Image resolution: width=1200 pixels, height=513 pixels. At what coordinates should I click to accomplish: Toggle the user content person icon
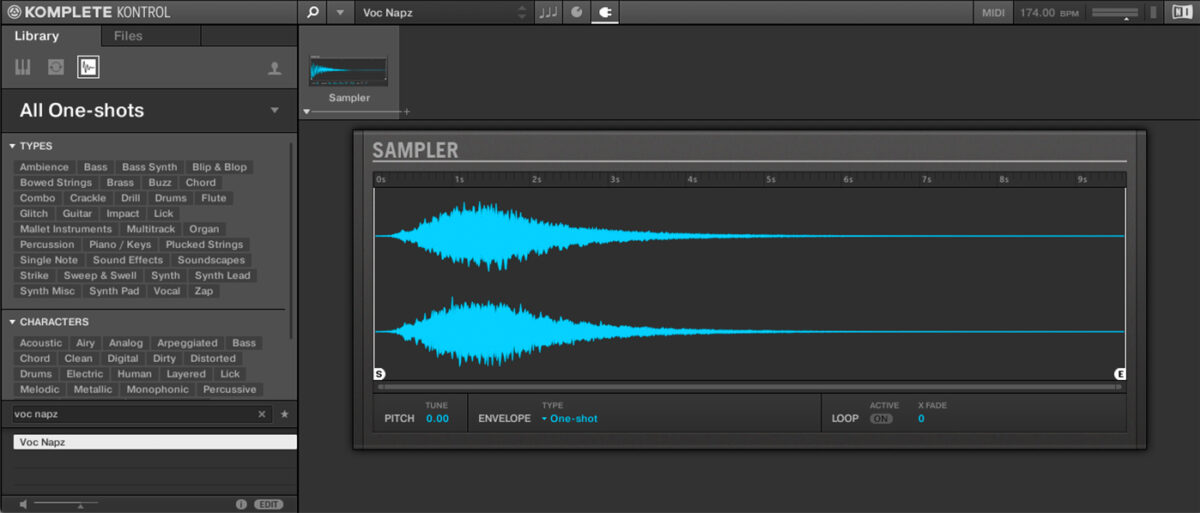click(274, 68)
